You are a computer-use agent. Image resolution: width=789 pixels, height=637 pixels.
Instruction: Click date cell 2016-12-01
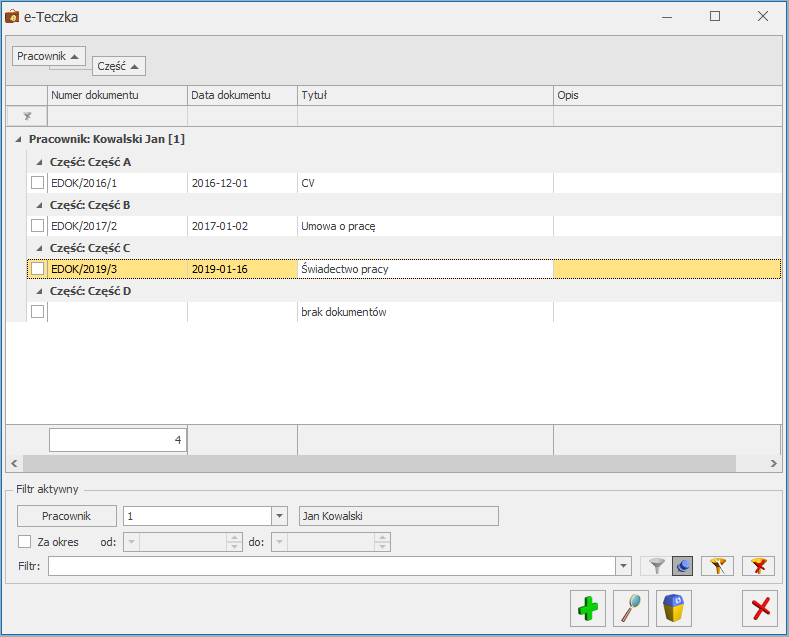[x=243, y=183]
